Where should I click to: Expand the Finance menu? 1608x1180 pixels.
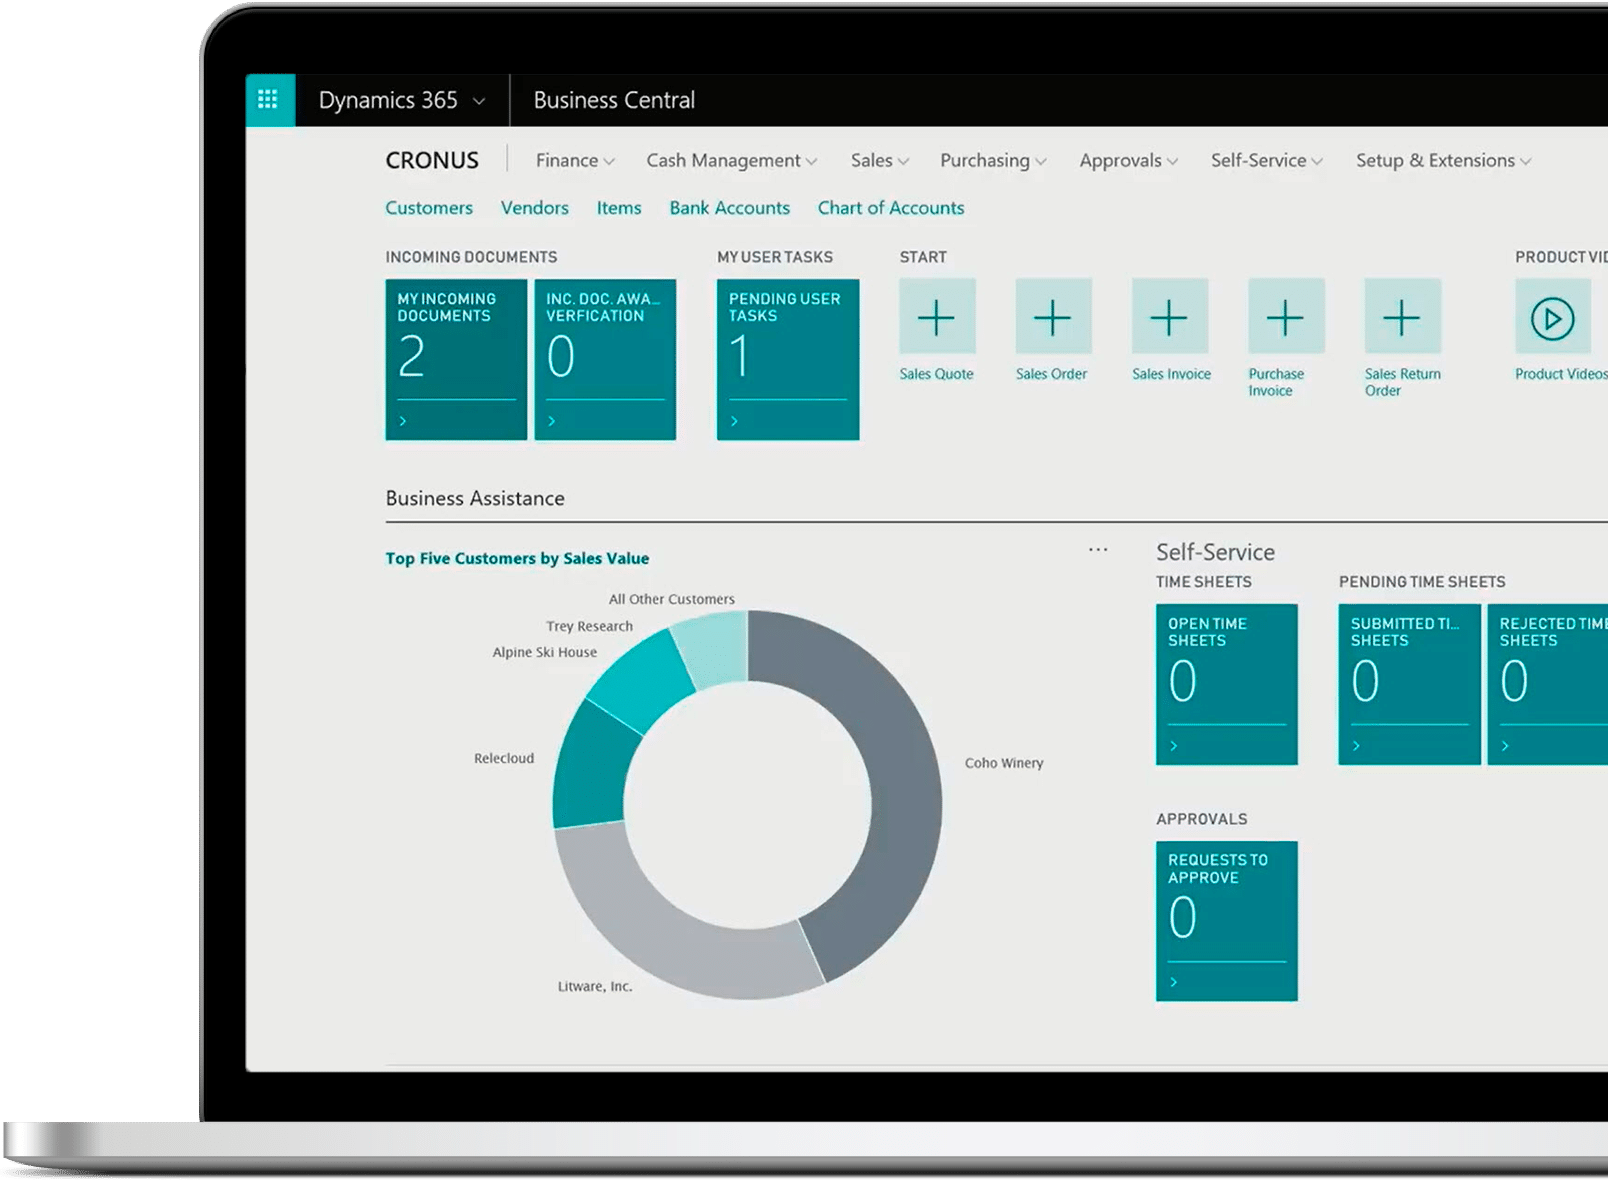tap(575, 160)
